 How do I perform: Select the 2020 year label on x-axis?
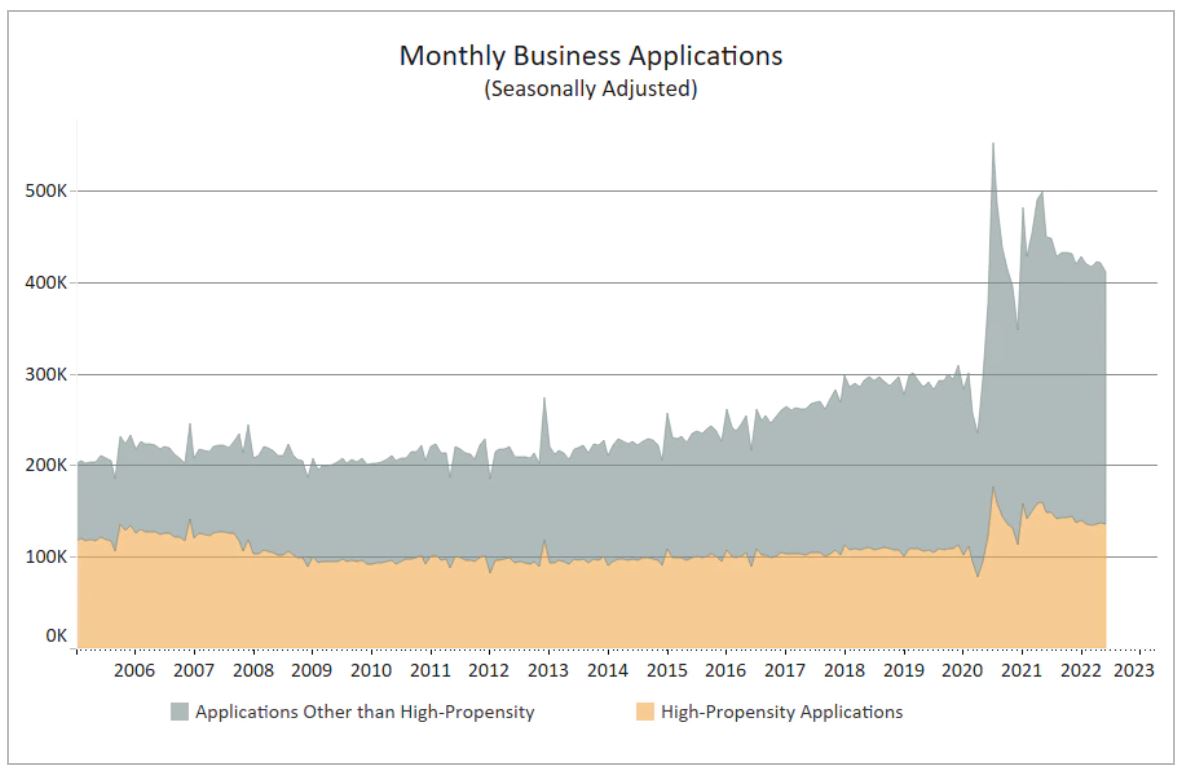(963, 670)
